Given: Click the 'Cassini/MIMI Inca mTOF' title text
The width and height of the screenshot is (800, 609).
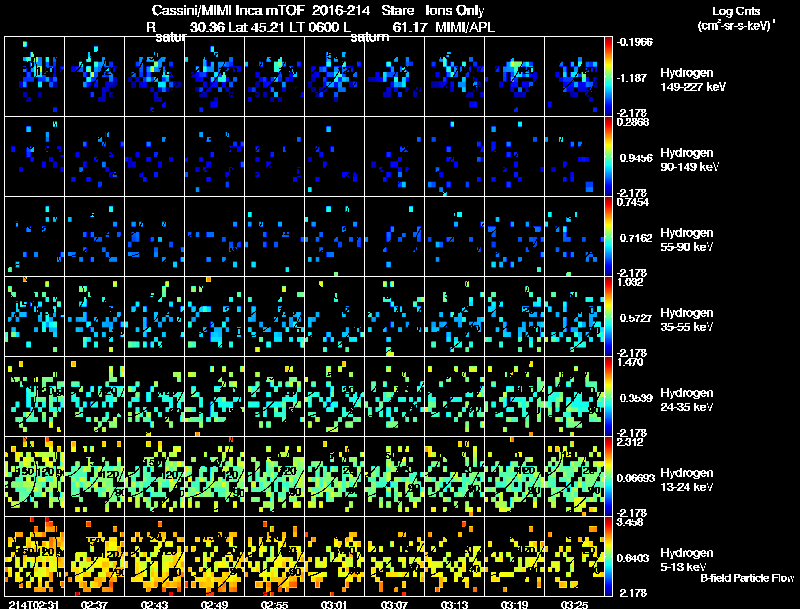Looking at the screenshot, I should [x=228, y=11].
